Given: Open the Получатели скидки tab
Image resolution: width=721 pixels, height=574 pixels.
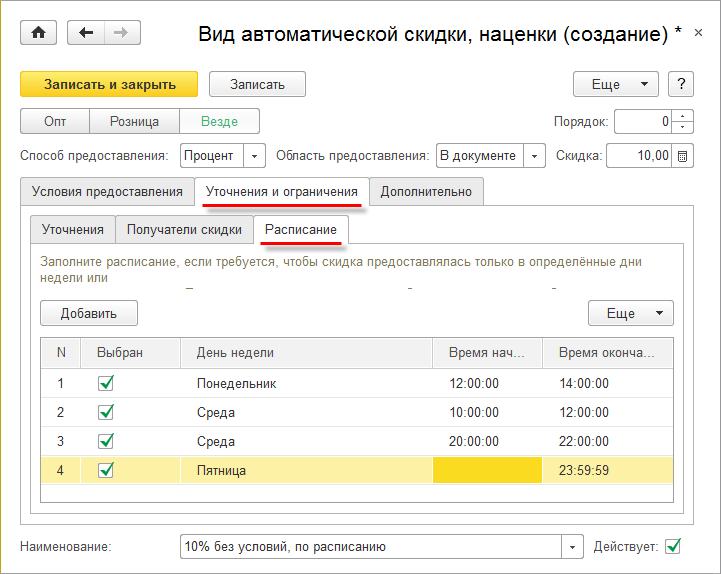Looking at the screenshot, I should click(184, 230).
